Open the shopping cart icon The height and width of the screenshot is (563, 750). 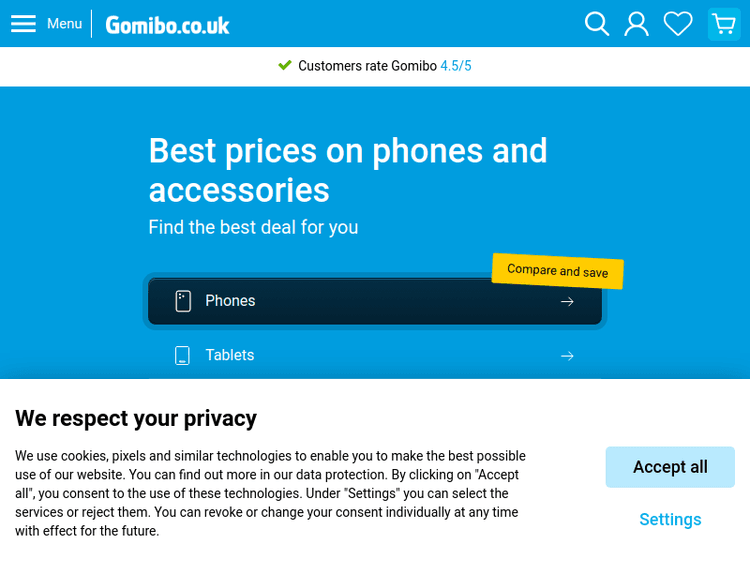click(x=724, y=24)
